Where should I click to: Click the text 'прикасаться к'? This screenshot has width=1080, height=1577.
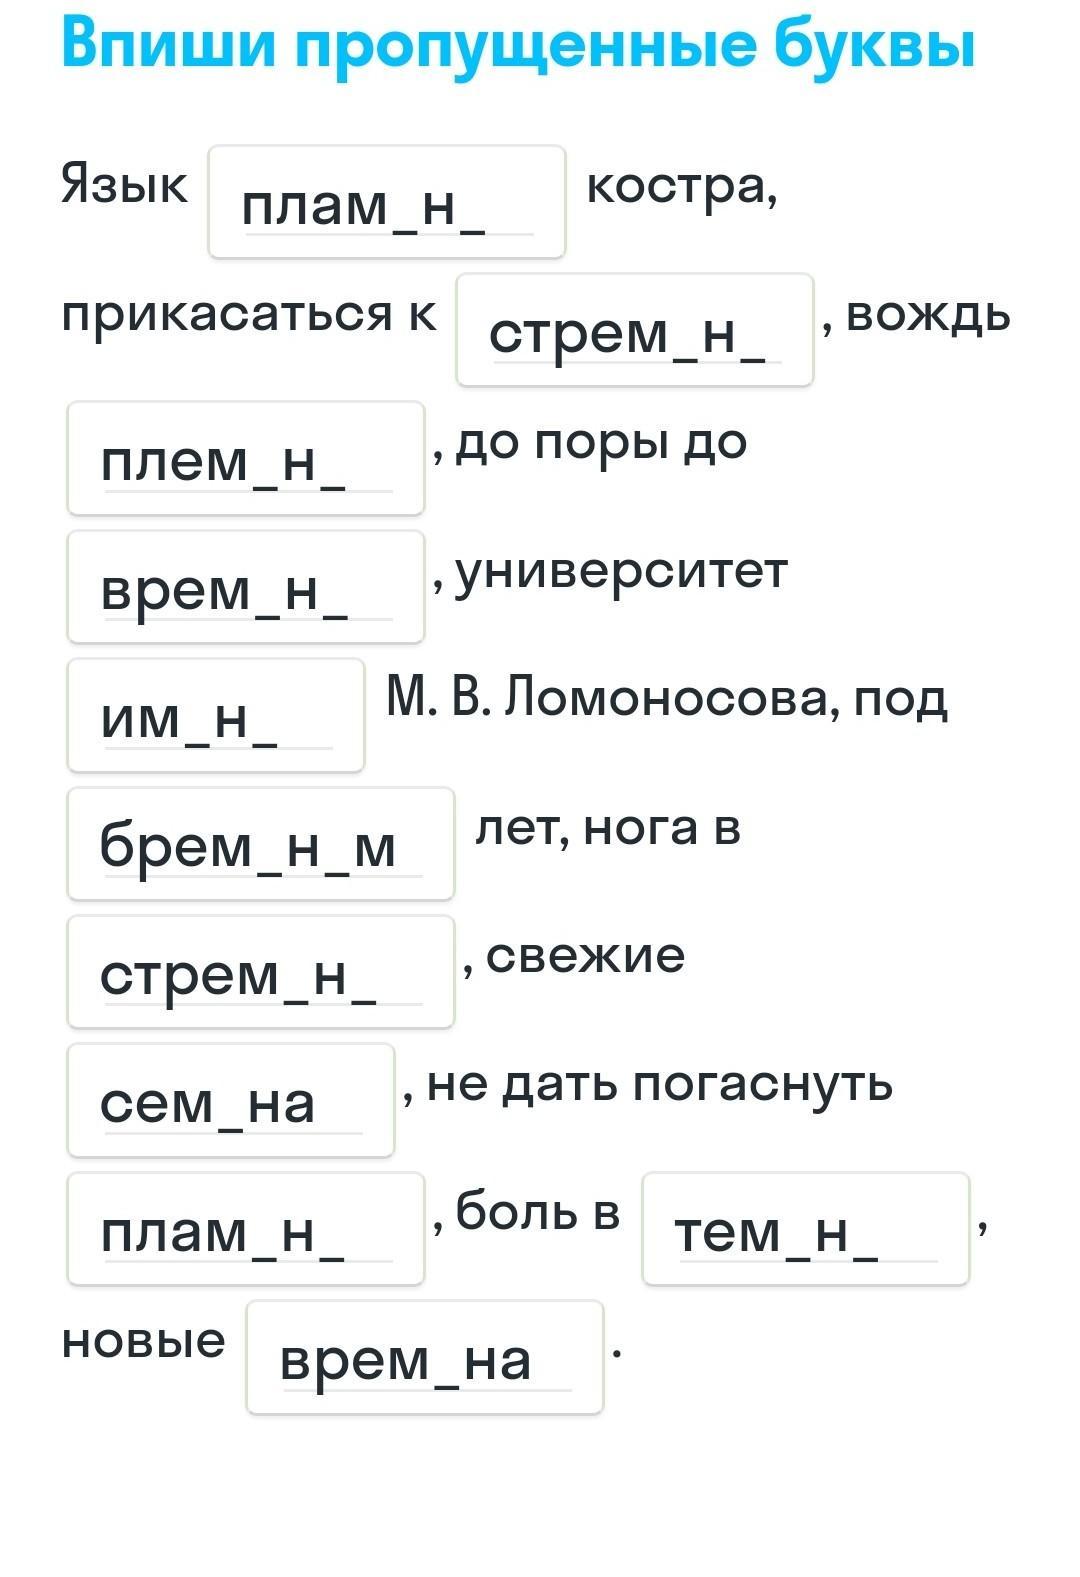tap(249, 314)
